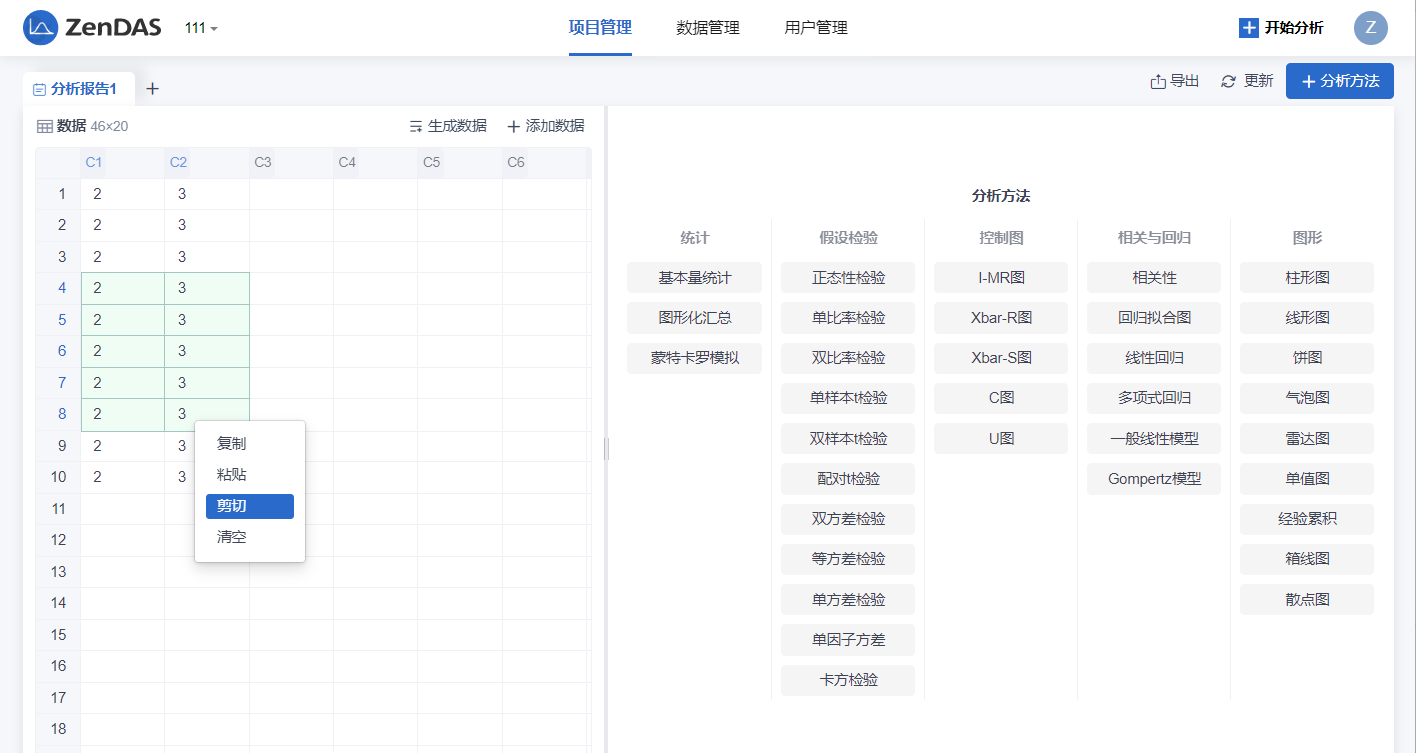Select 多项式回归

[1154, 398]
